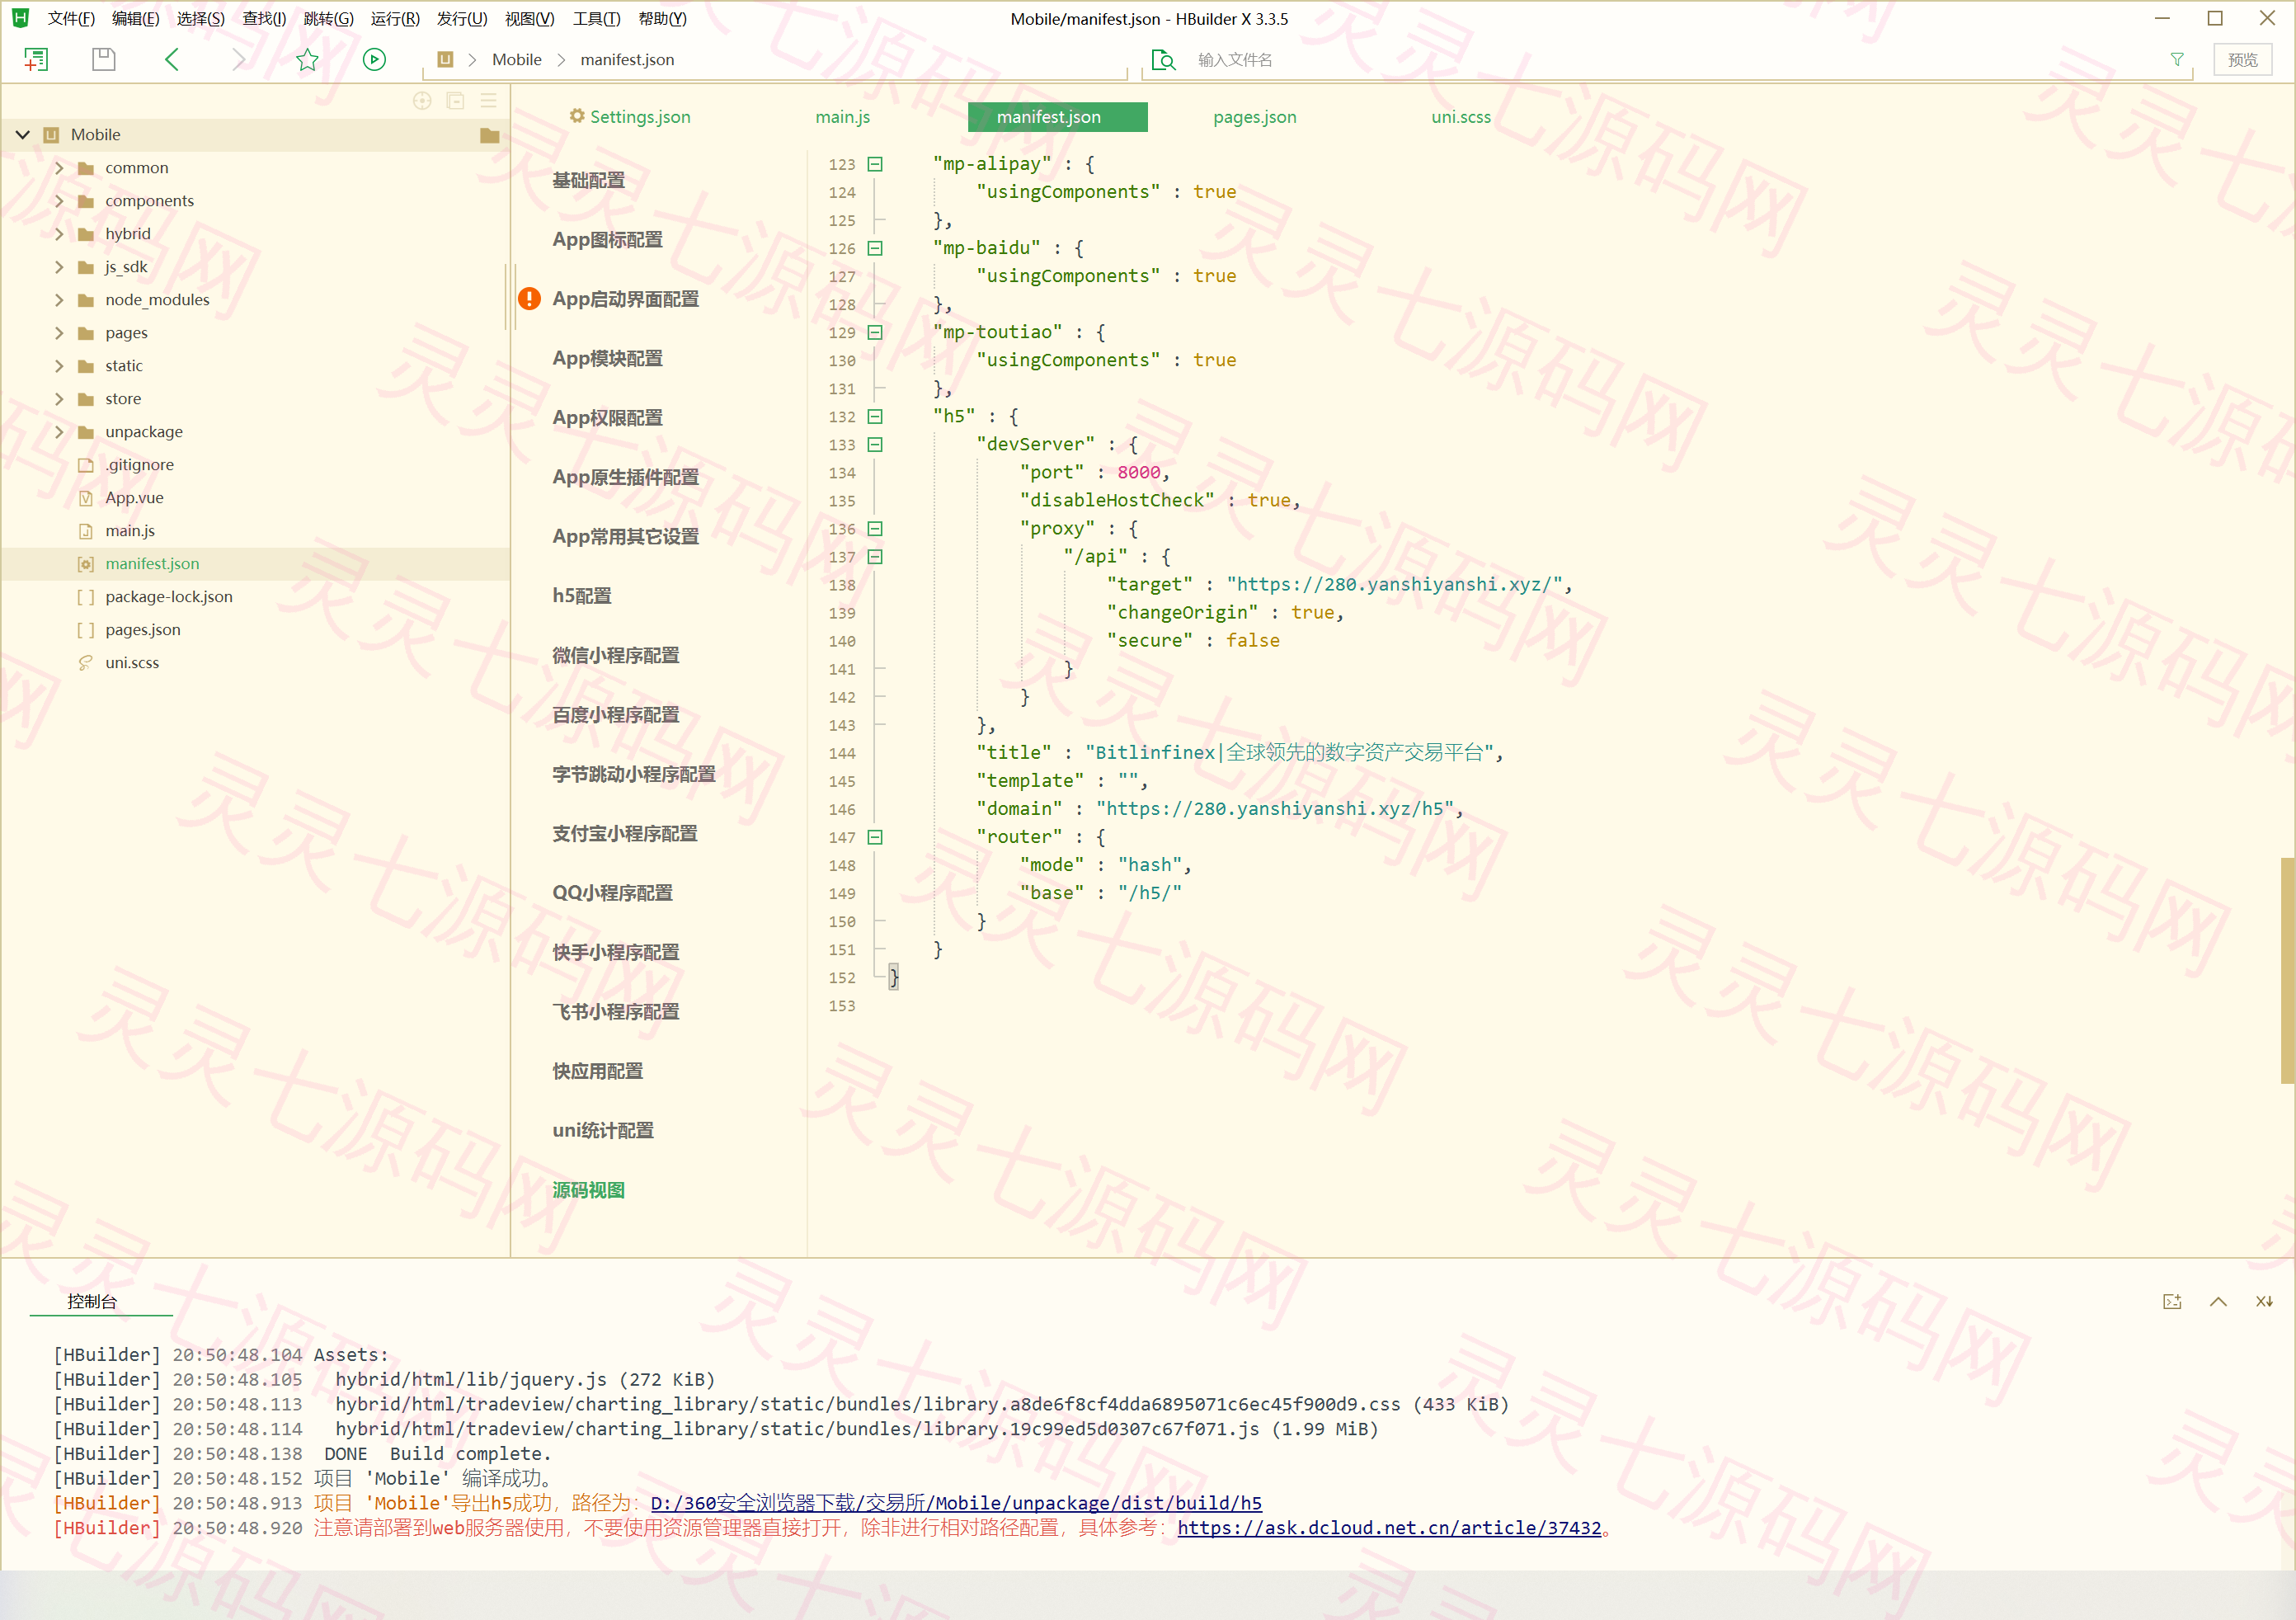The width and height of the screenshot is (2296, 1620).
Task: Expand the unpackage folder
Action: pos(59,432)
